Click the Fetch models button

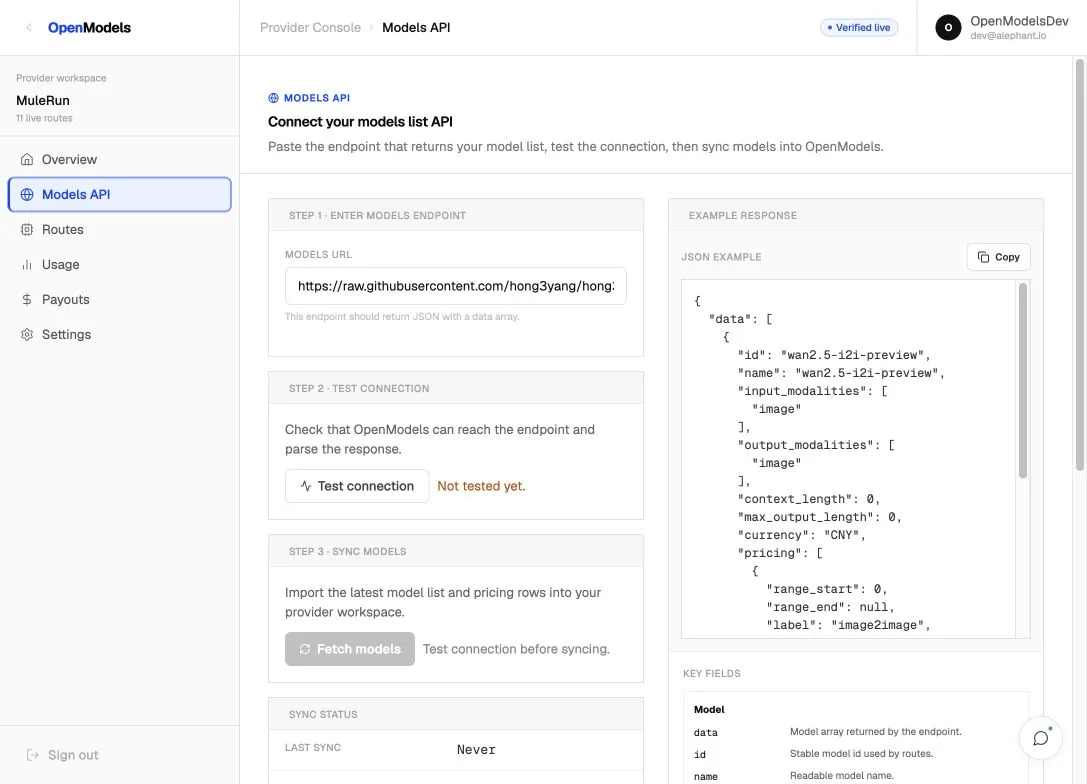349,650
